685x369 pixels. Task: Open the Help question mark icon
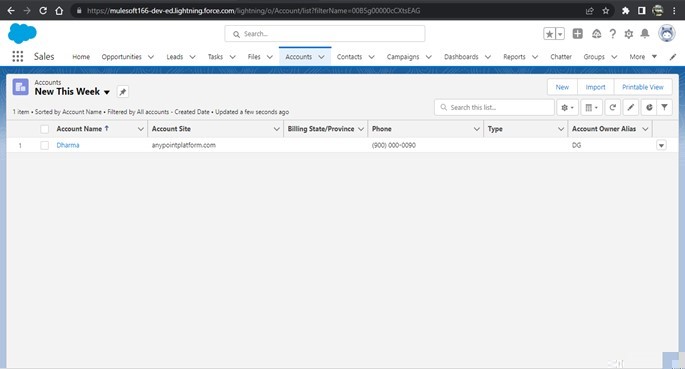click(612, 34)
